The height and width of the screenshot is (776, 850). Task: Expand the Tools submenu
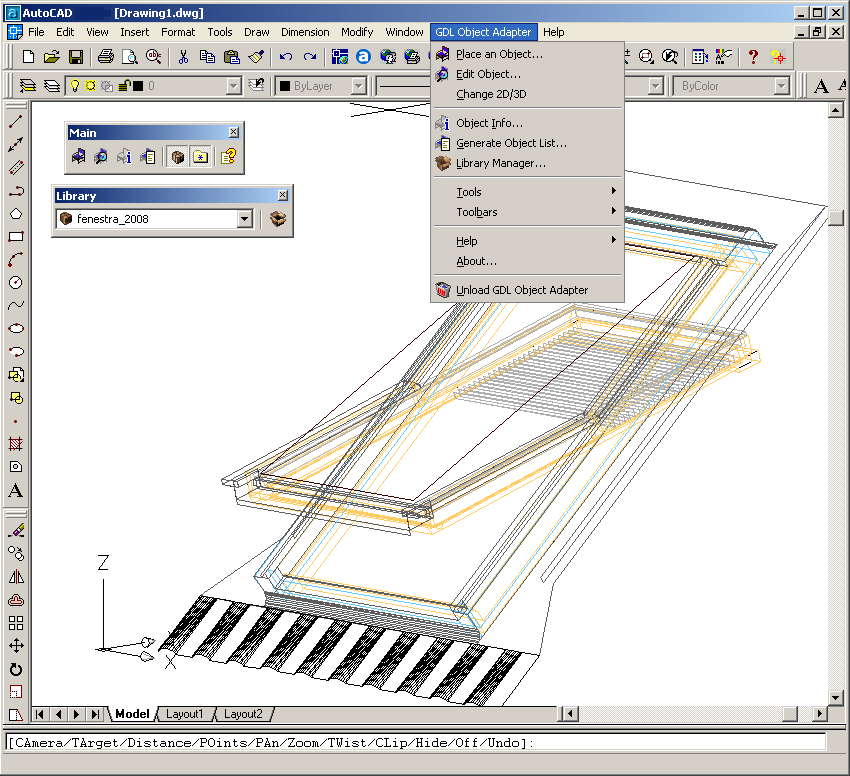(528, 191)
